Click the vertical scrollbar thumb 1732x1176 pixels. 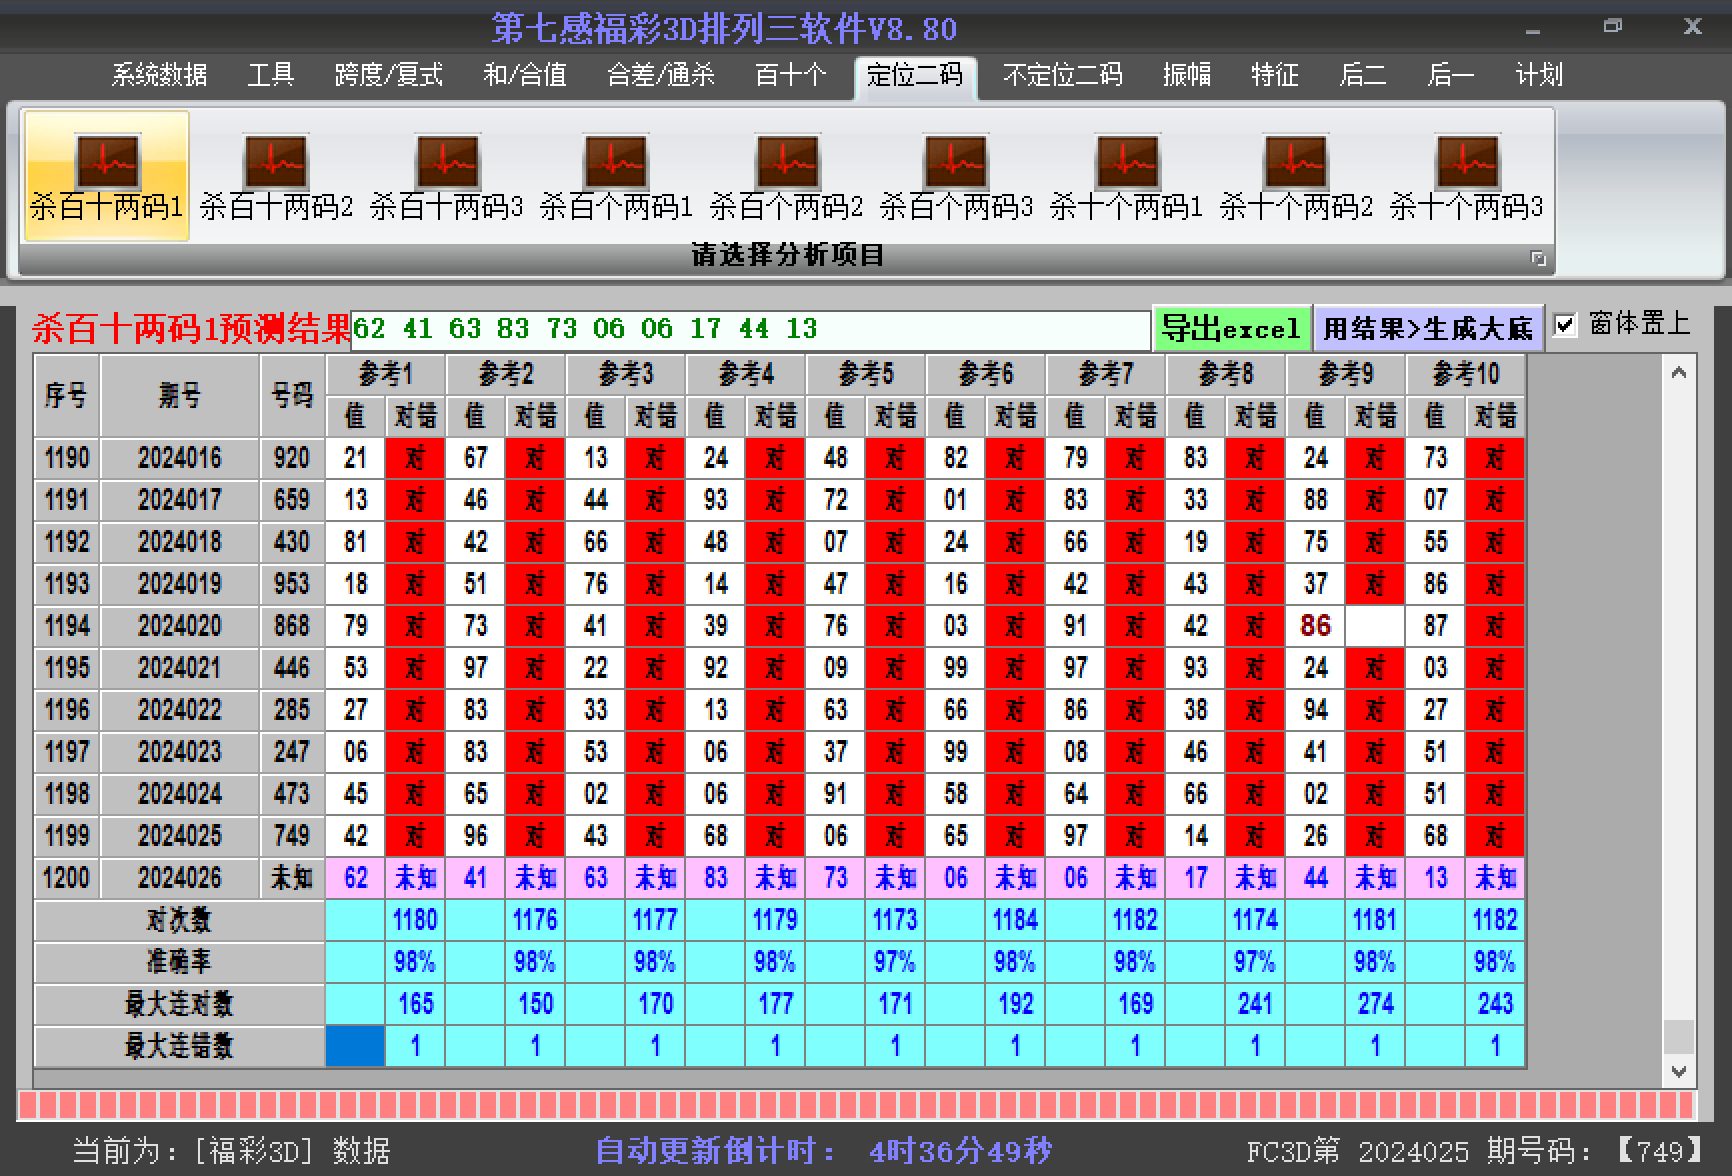tap(1679, 1036)
